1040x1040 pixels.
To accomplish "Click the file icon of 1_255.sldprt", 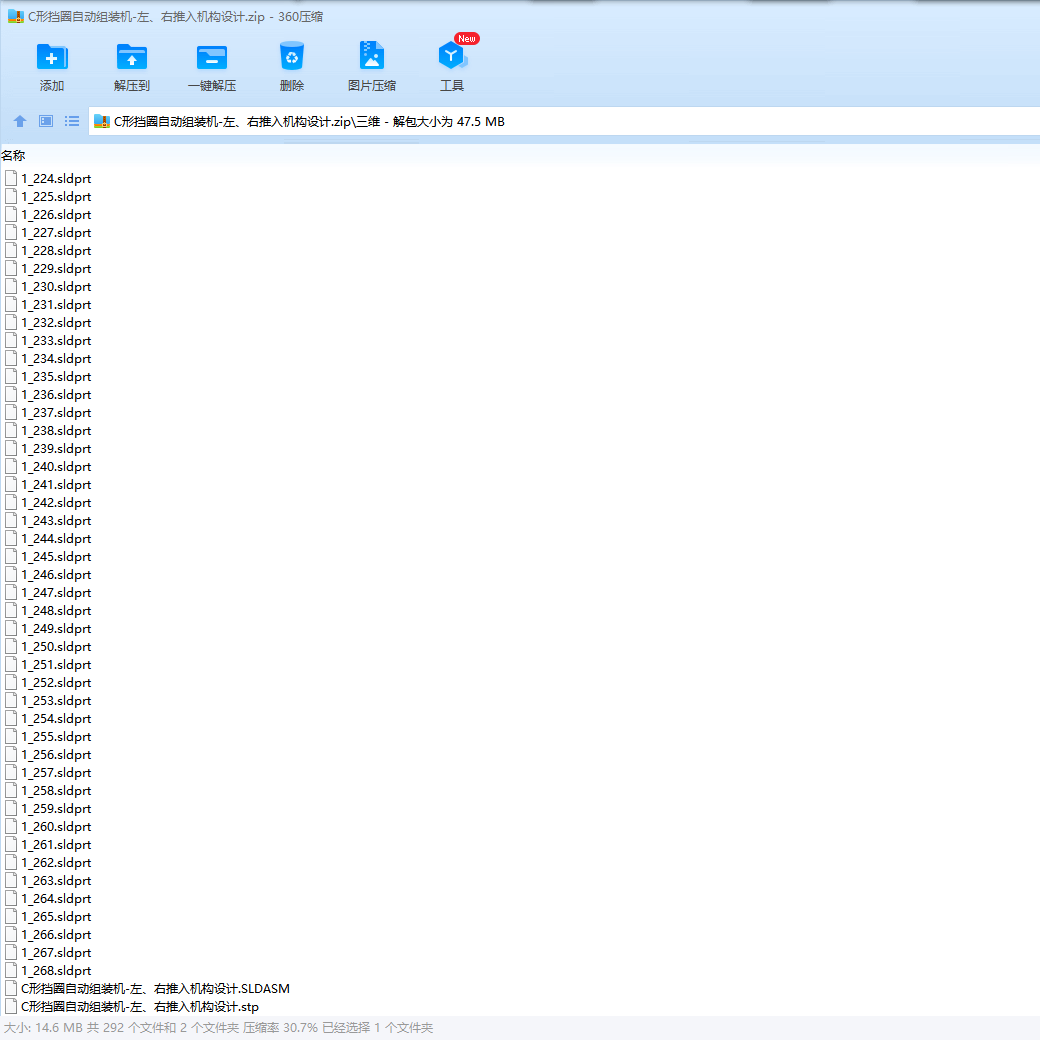I will click(11, 736).
